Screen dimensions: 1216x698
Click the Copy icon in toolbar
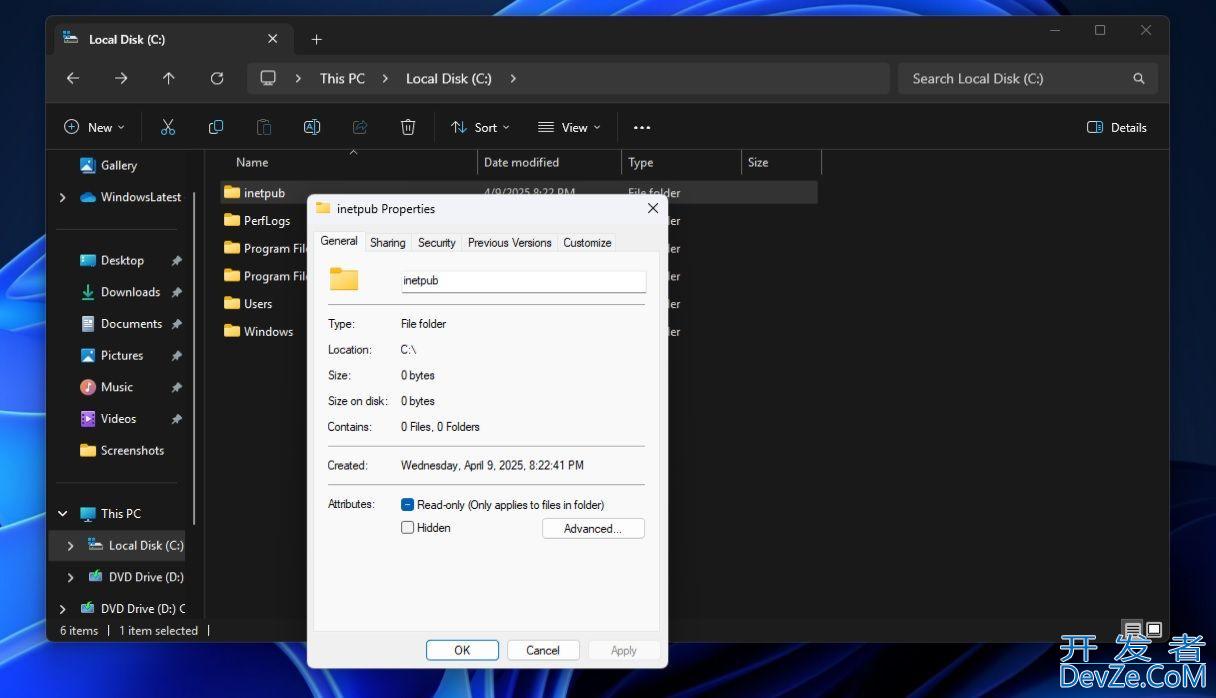(x=216, y=127)
